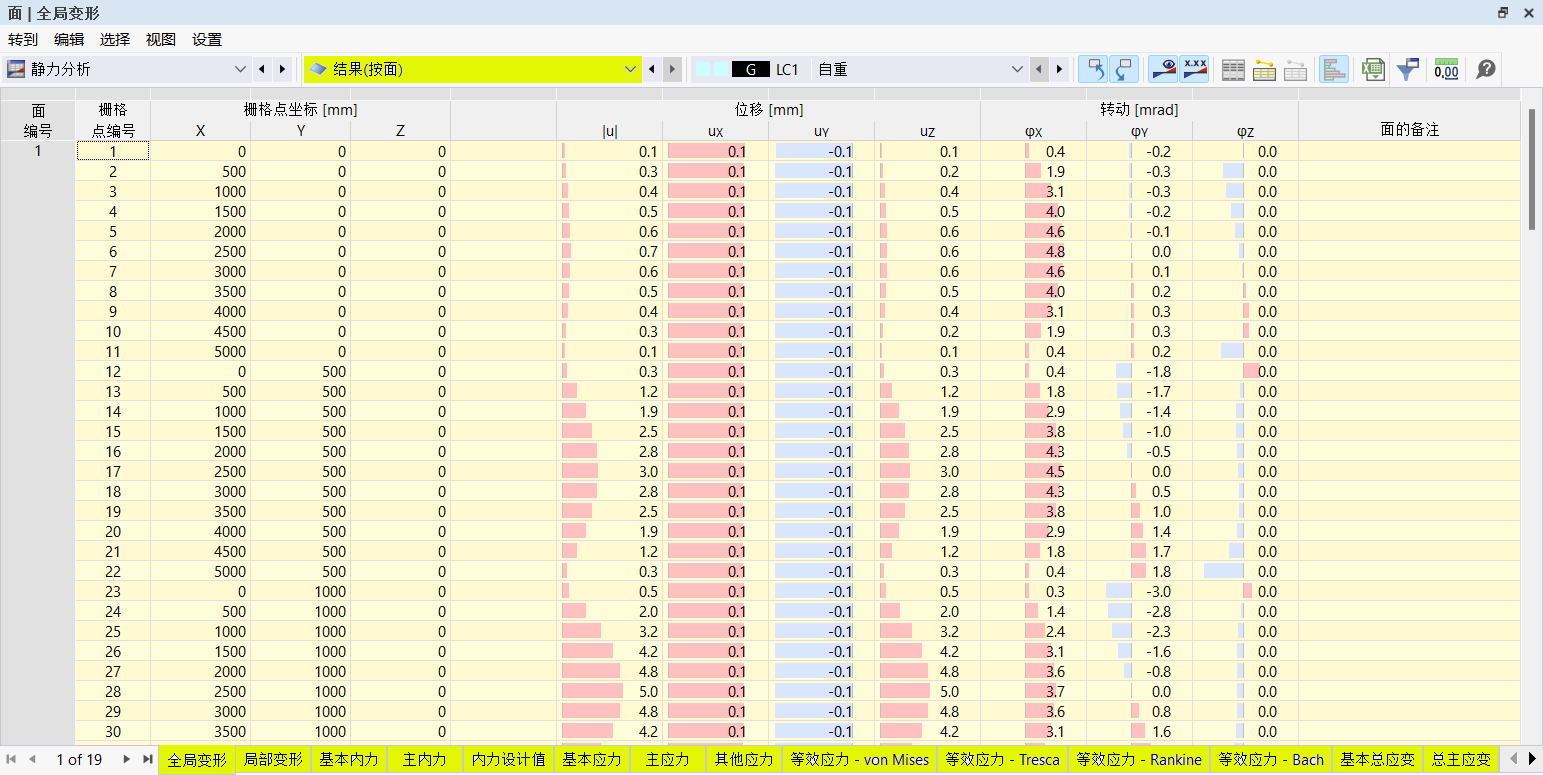Image resolution: width=1543 pixels, height=775 pixels.
Task: Open the LC1 自重 load case dropdown
Action: (1017, 69)
